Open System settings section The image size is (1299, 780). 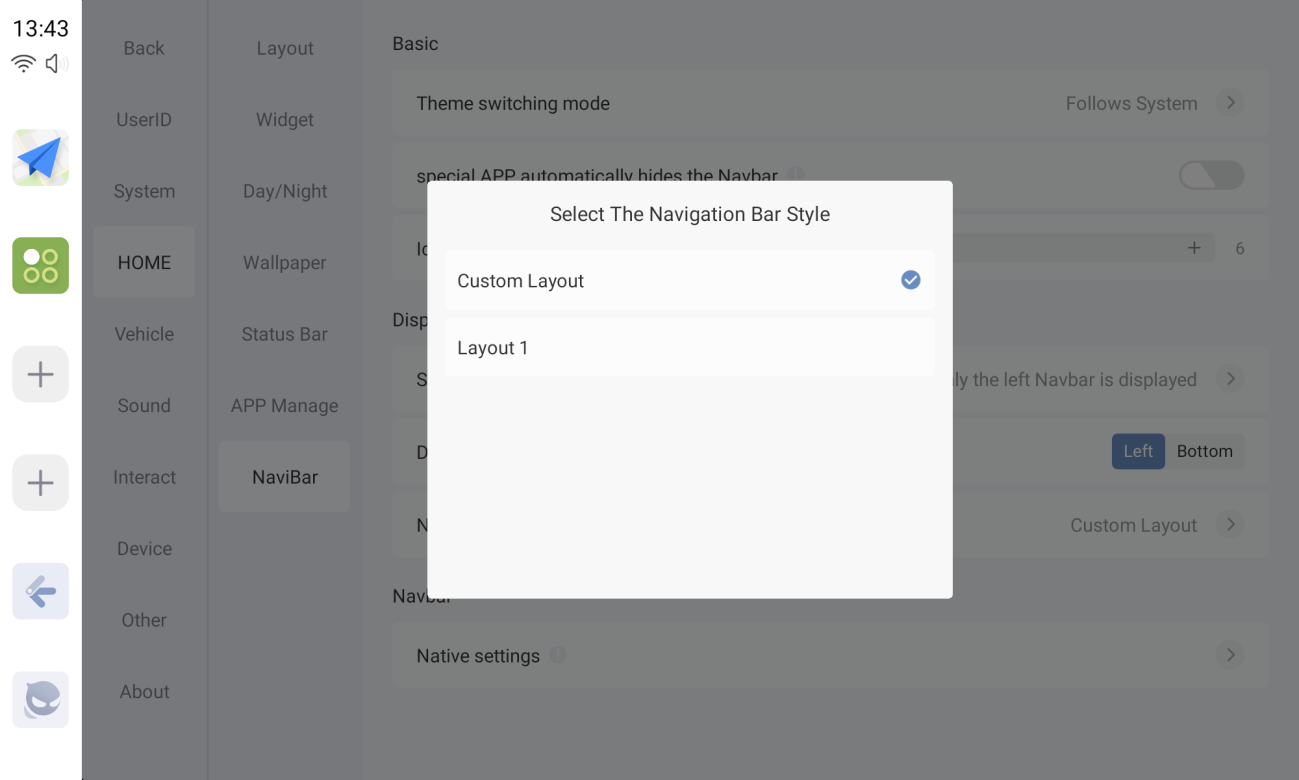pyautogui.click(x=144, y=191)
